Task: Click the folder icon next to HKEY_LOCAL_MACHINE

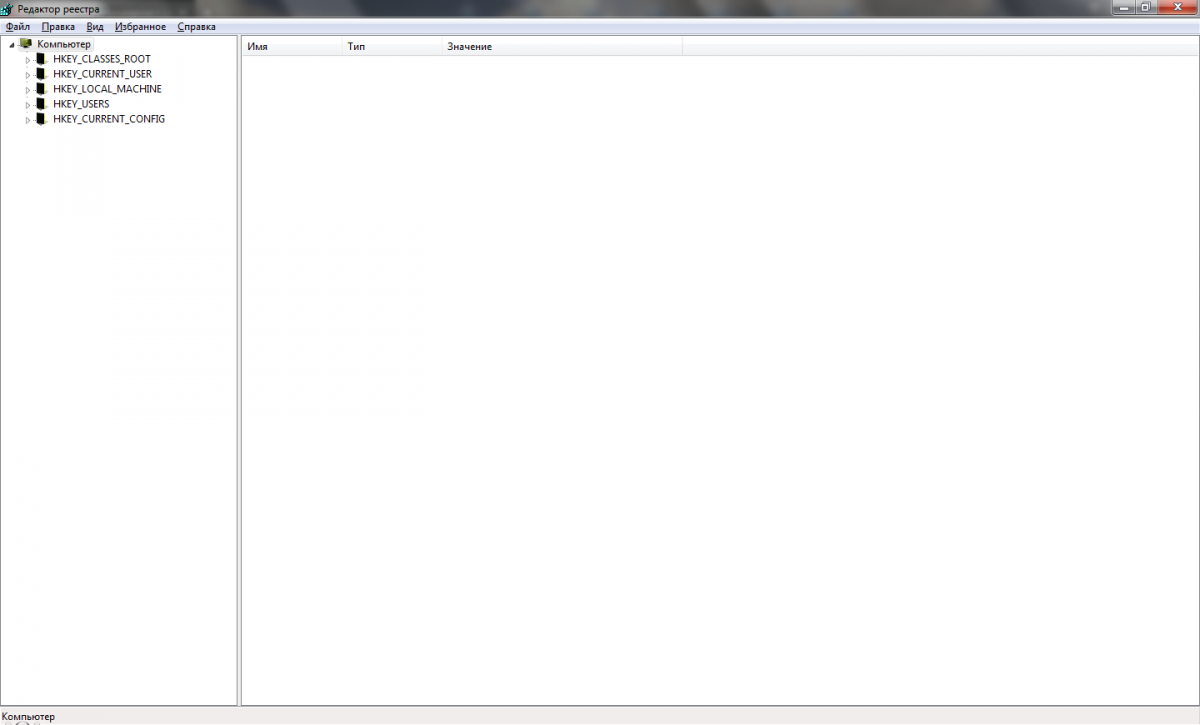Action: 41,89
